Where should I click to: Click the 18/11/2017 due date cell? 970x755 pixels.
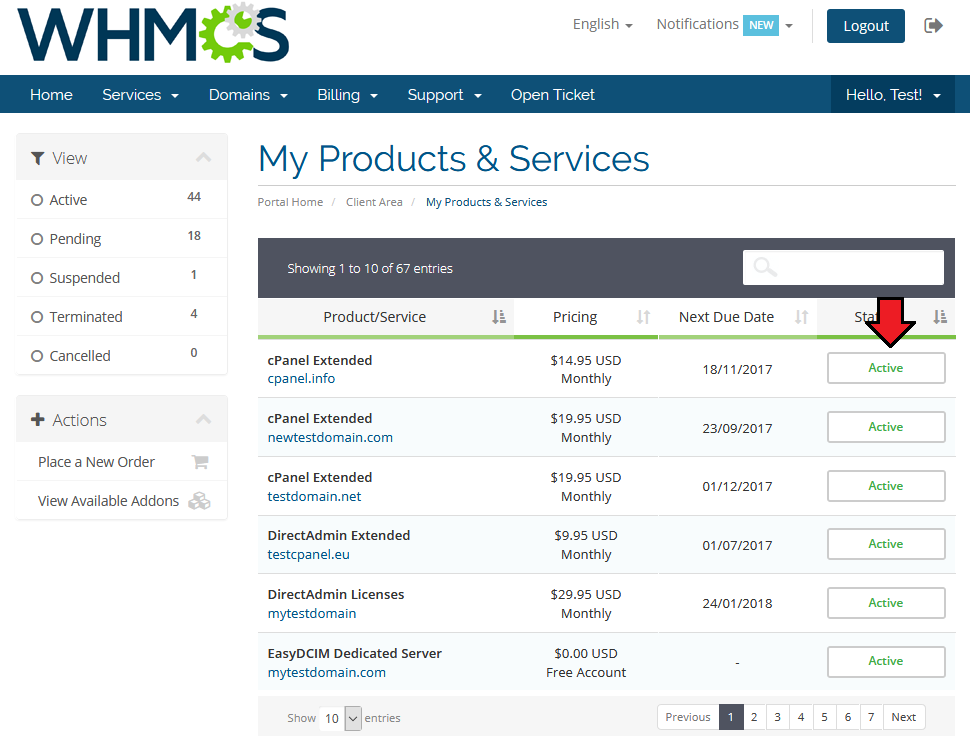tap(737, 369)
